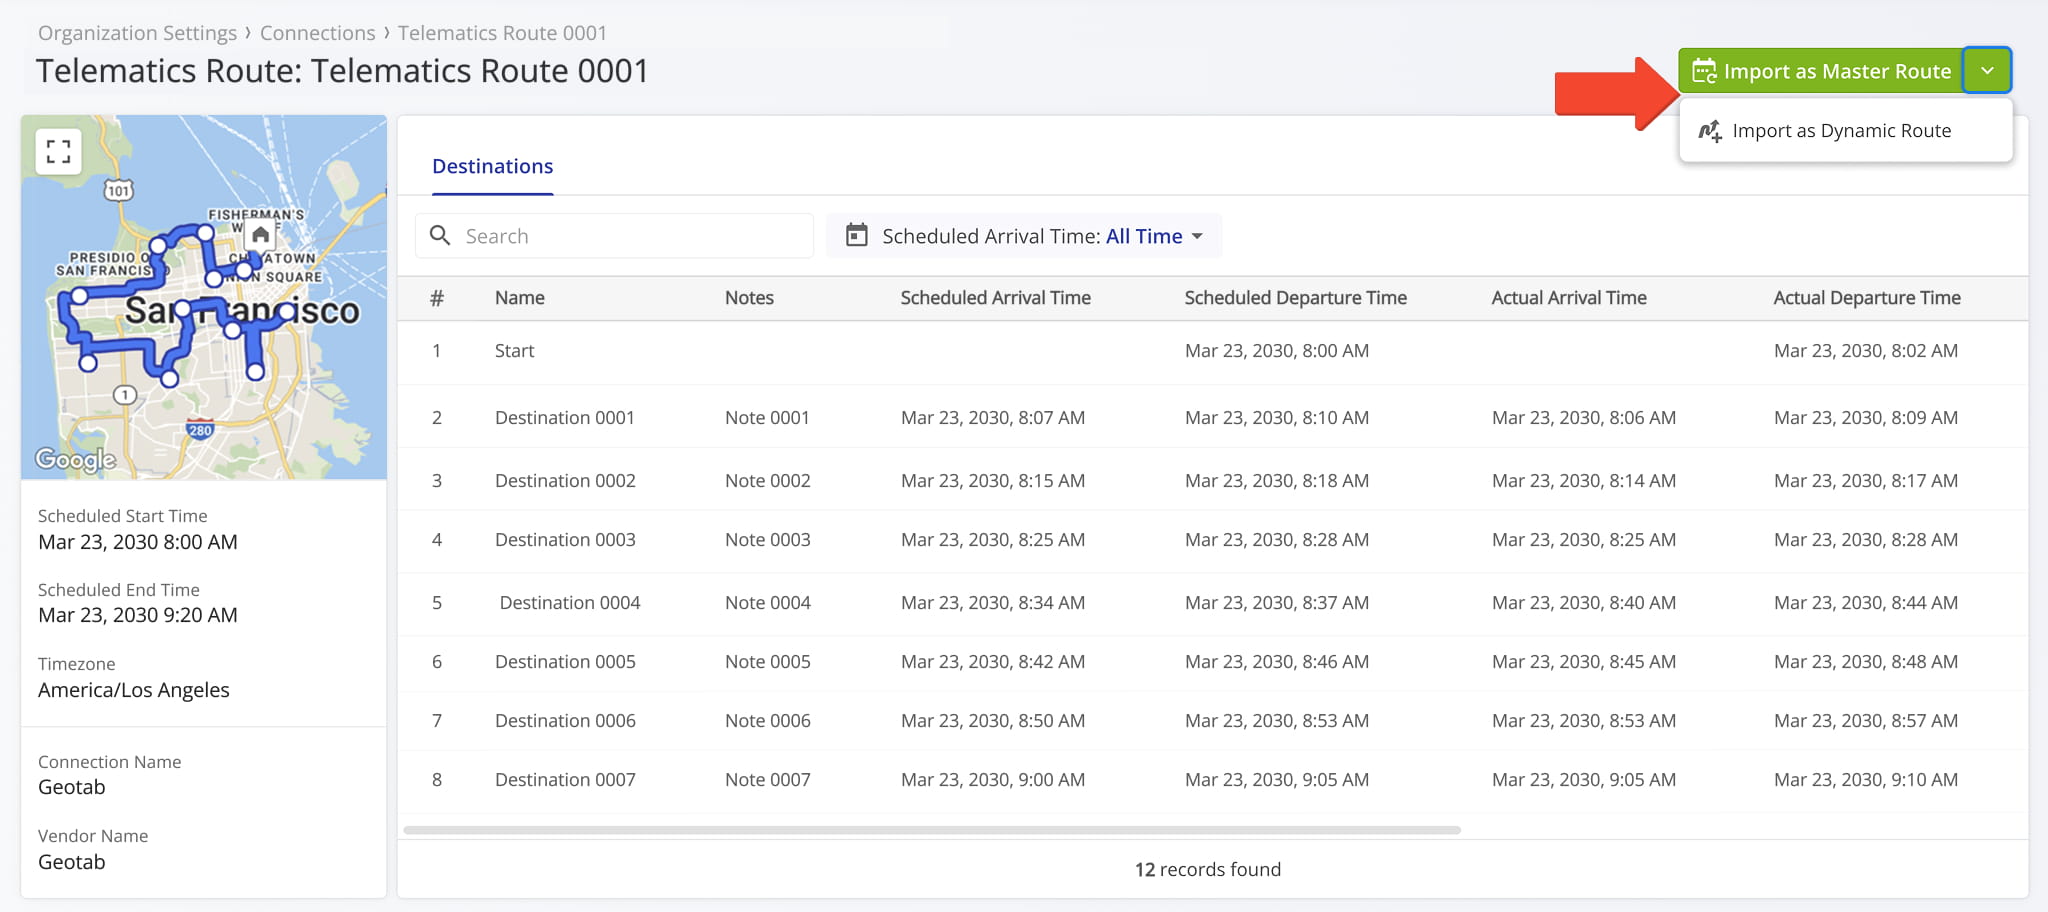Click the horizontal table scrollbar
The height and width of the screenshot is (912, 2048).
tap(931, 830)
